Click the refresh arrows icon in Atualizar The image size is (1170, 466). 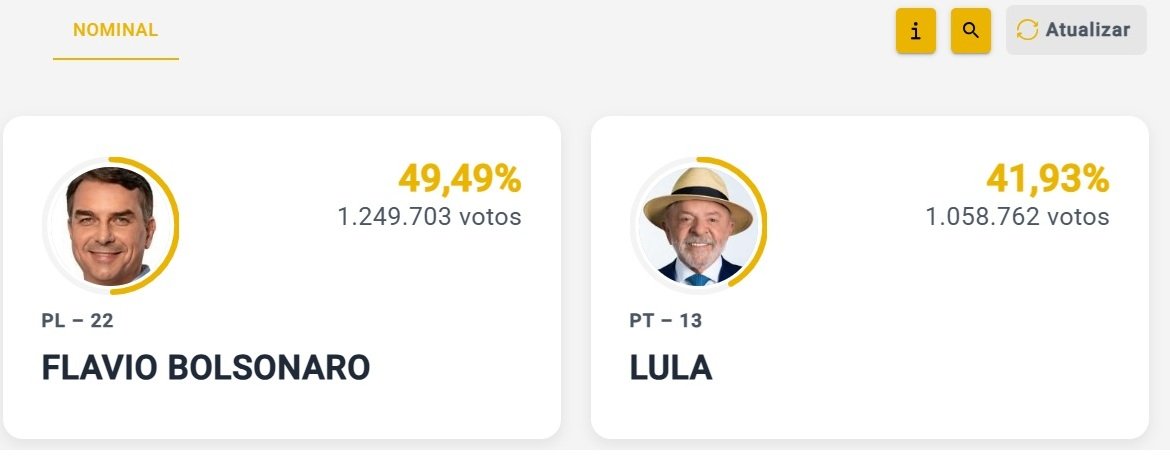(x=1027, y=30)
